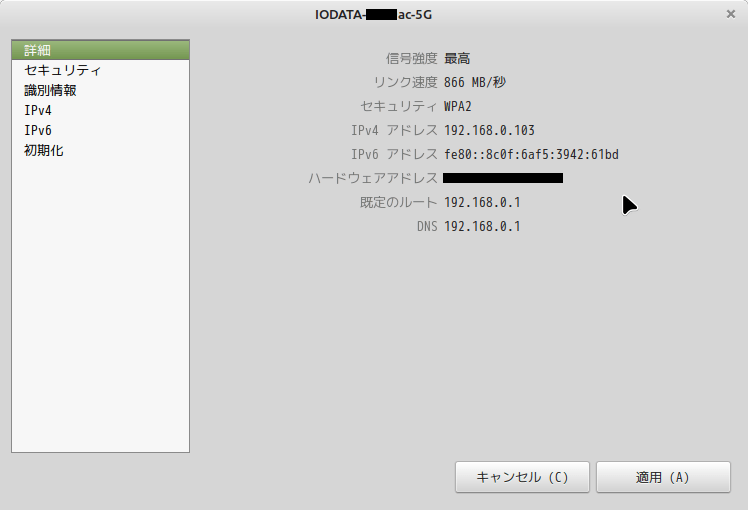Click the 適用 (A) button
The height and width of the screenshot is (510, 748).
(663, 477)
